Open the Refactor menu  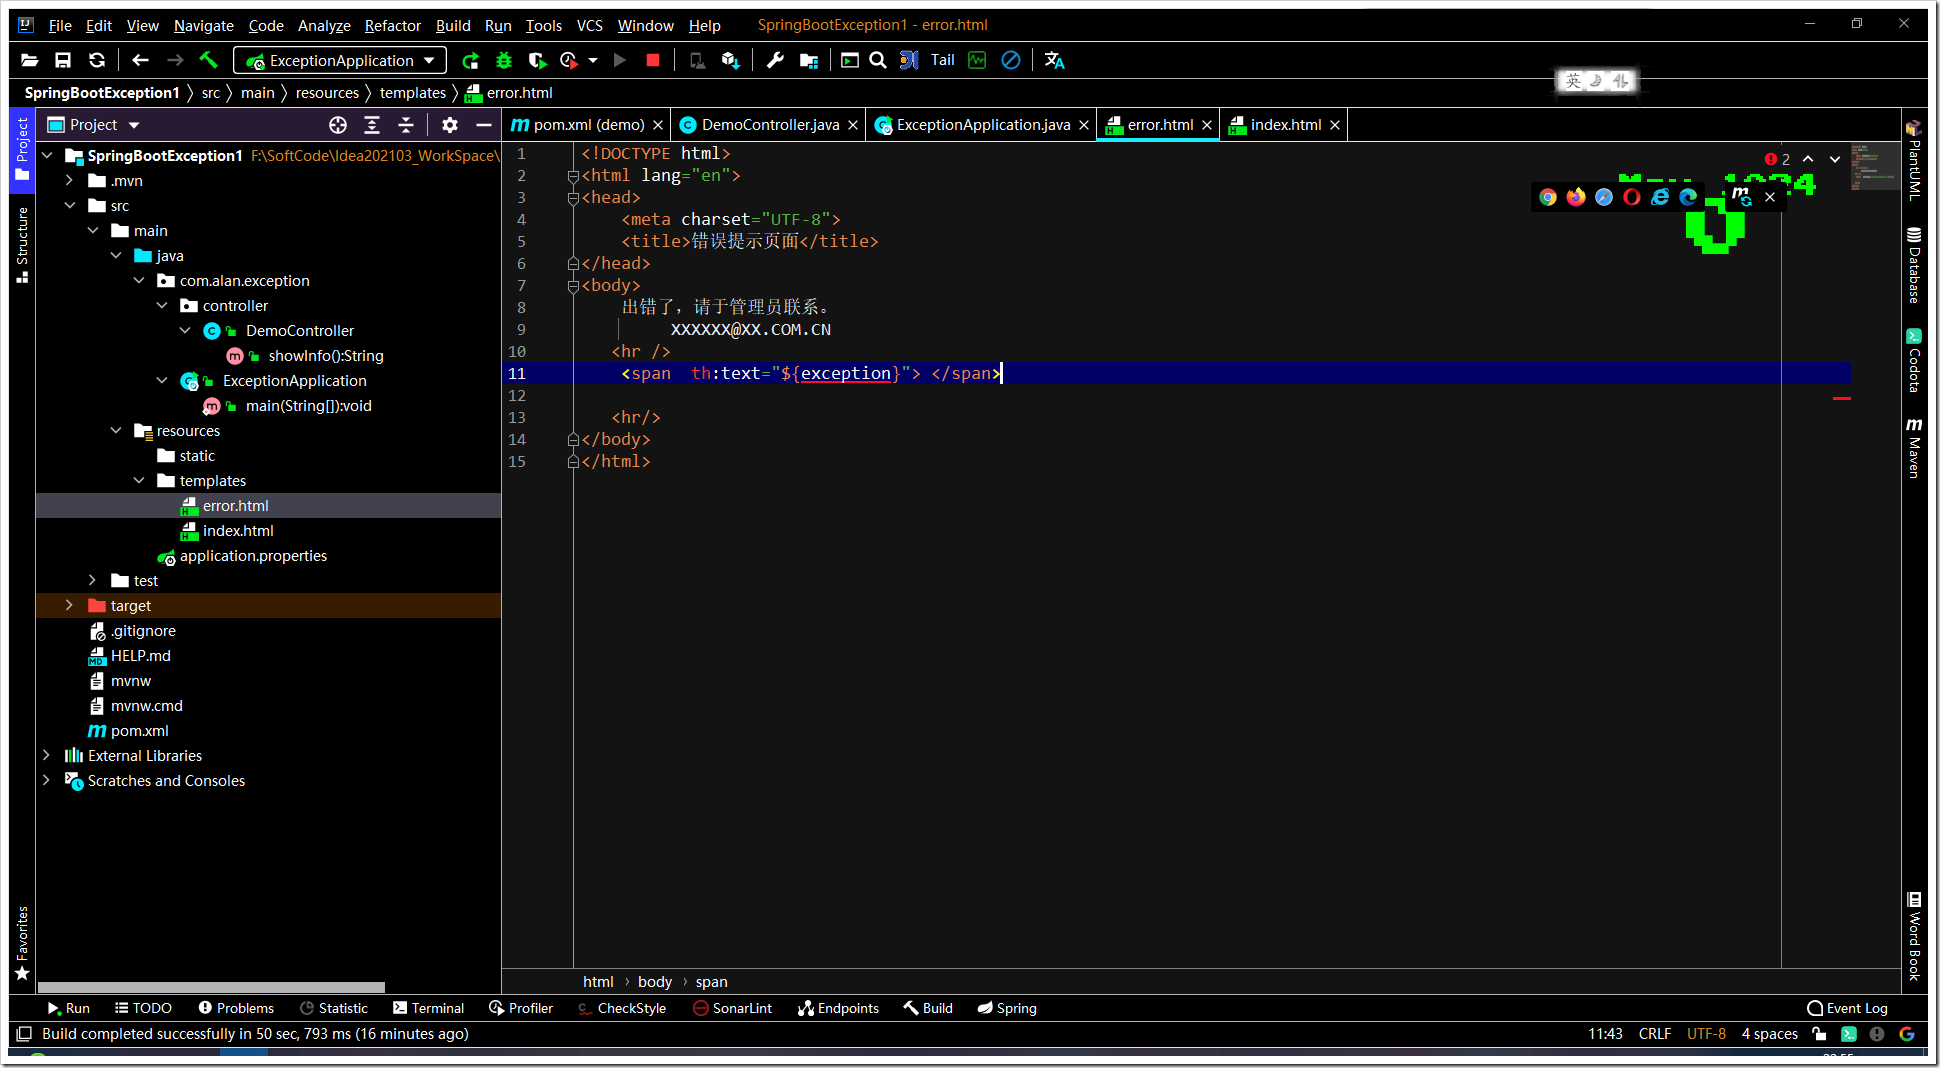[392, 25]
